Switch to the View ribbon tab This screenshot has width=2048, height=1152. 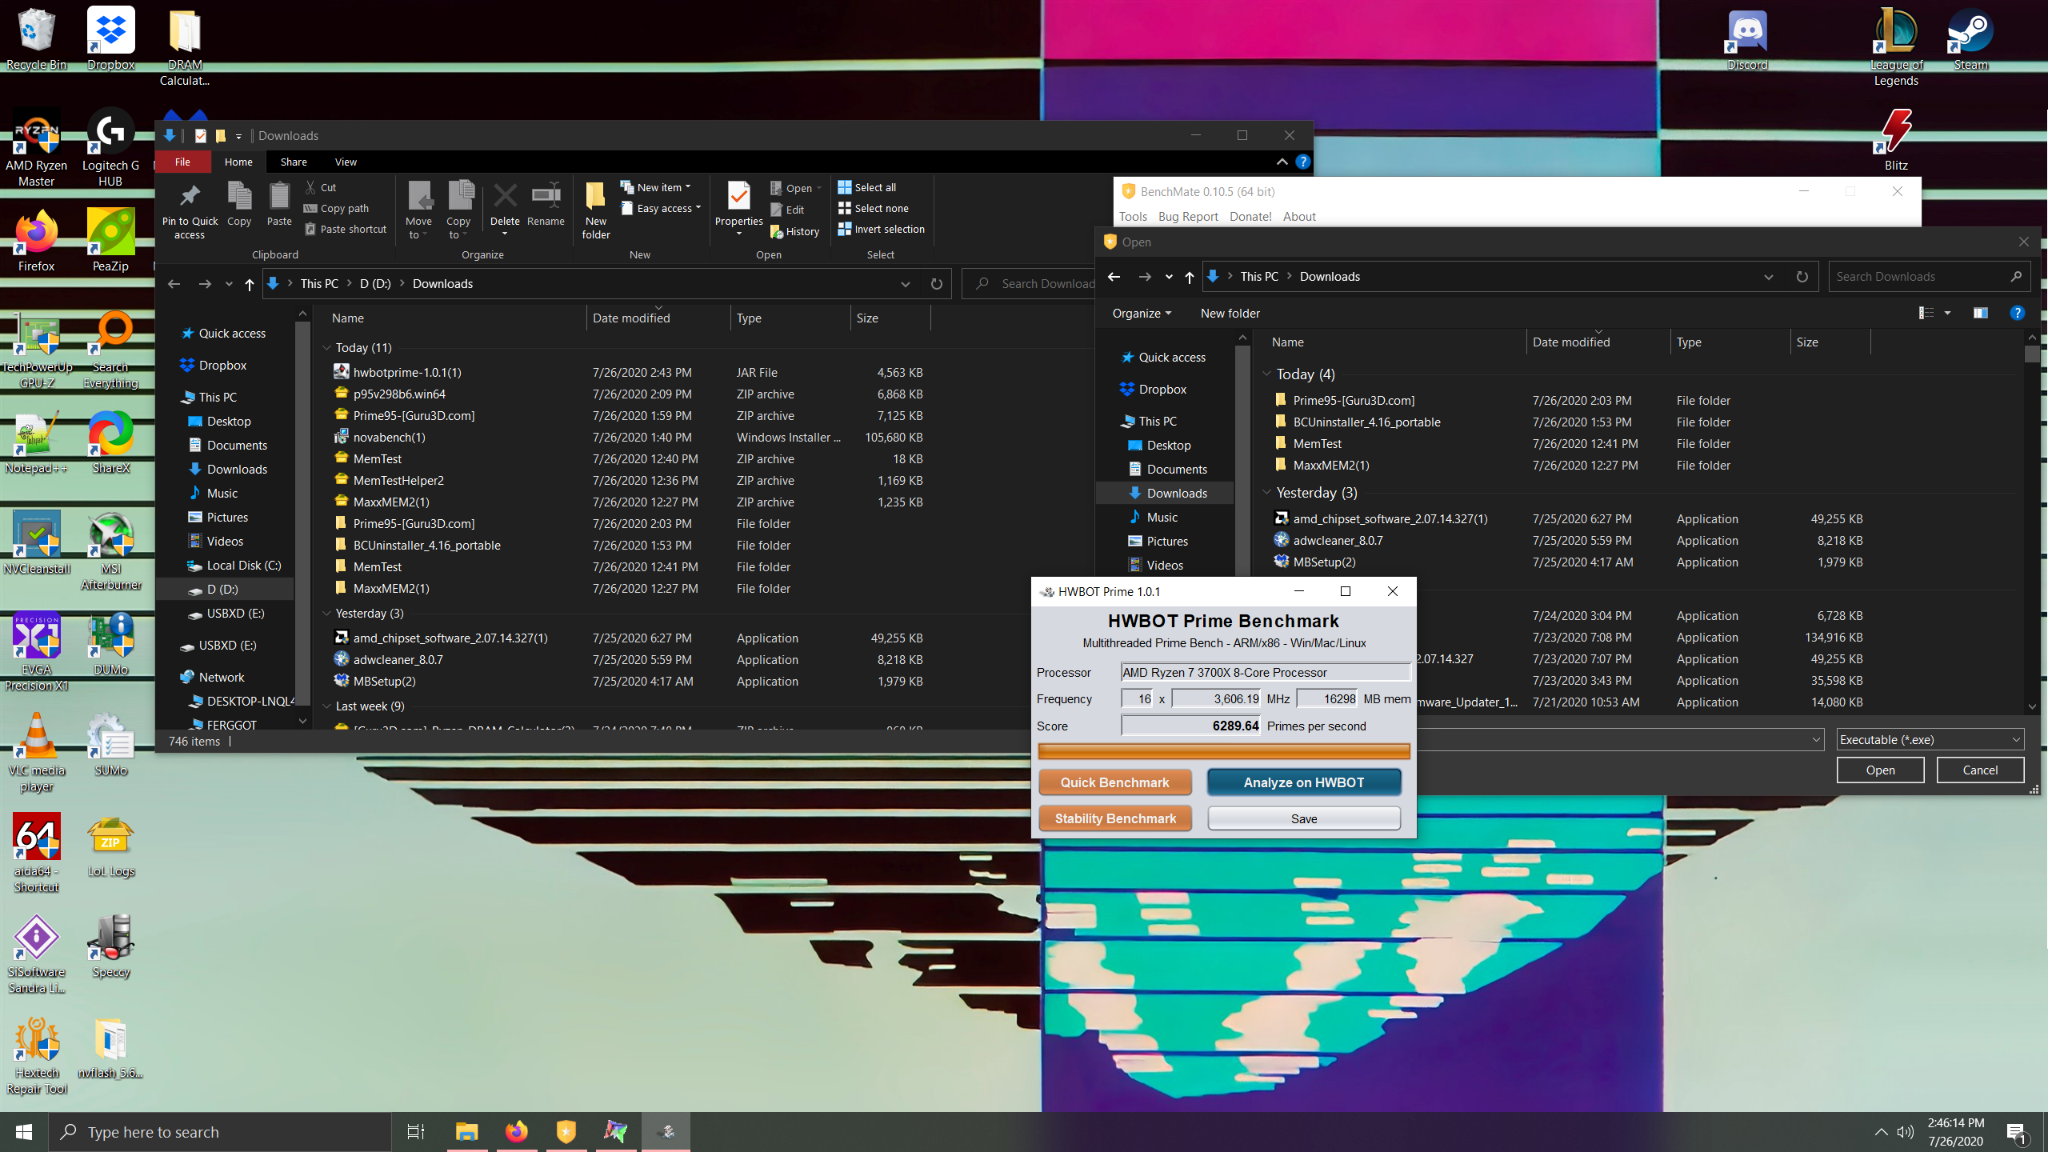346,162
